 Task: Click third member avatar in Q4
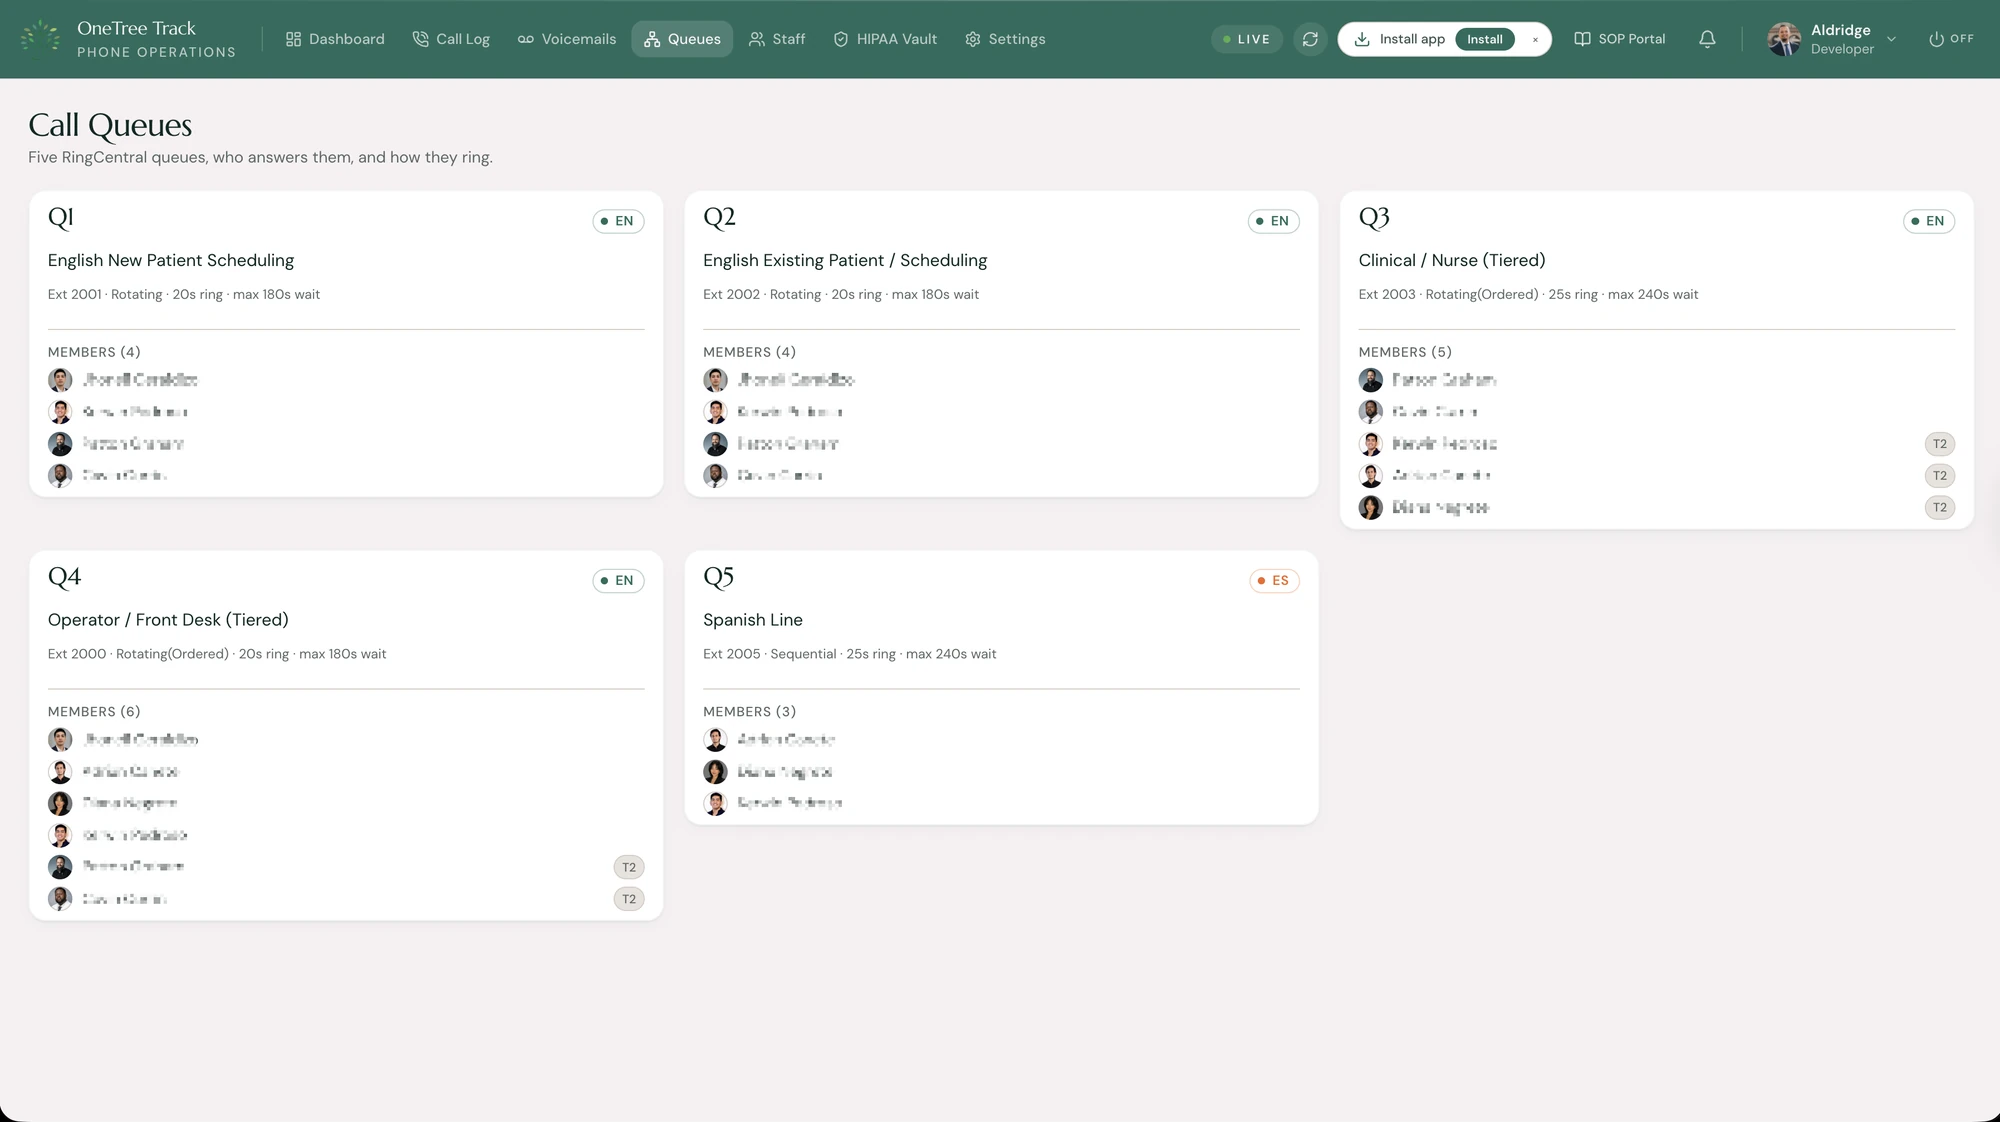click(60, 804)
